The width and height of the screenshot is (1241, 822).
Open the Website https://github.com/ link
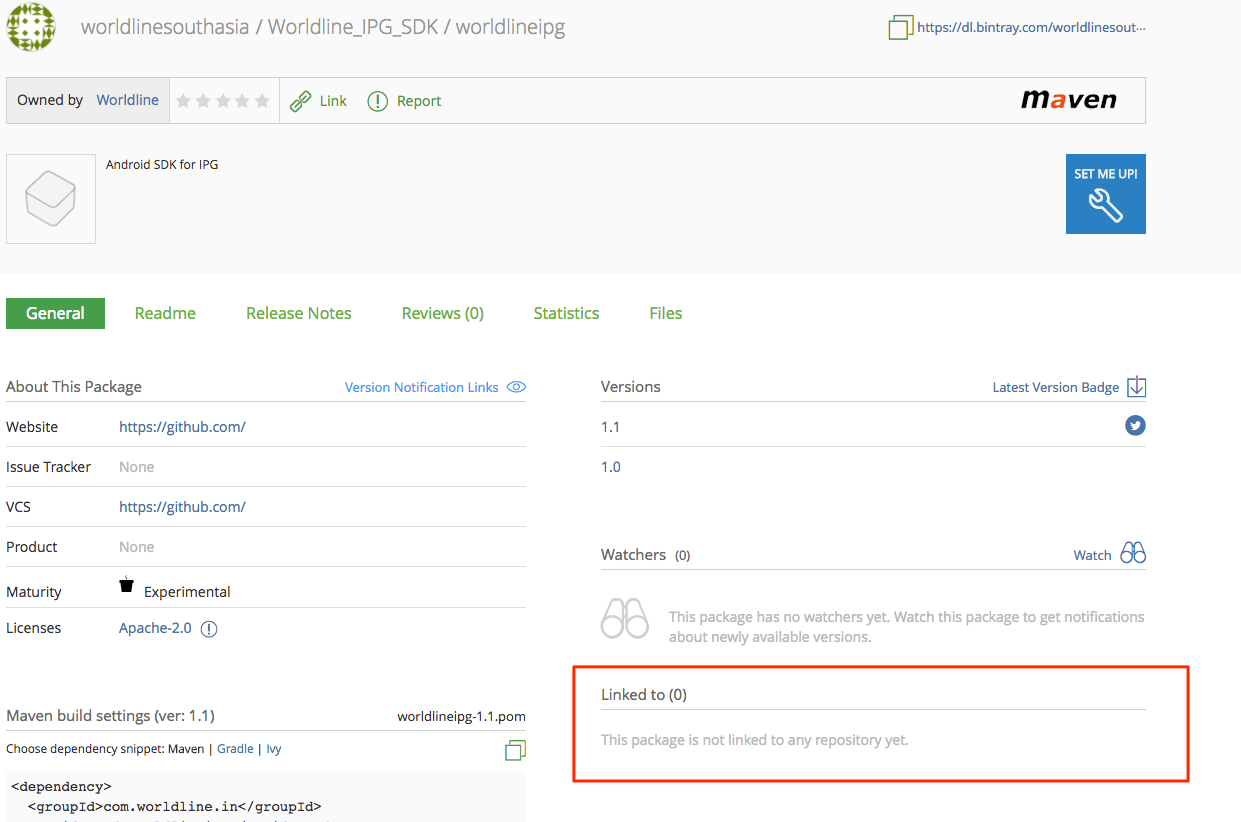coord(182,427)
